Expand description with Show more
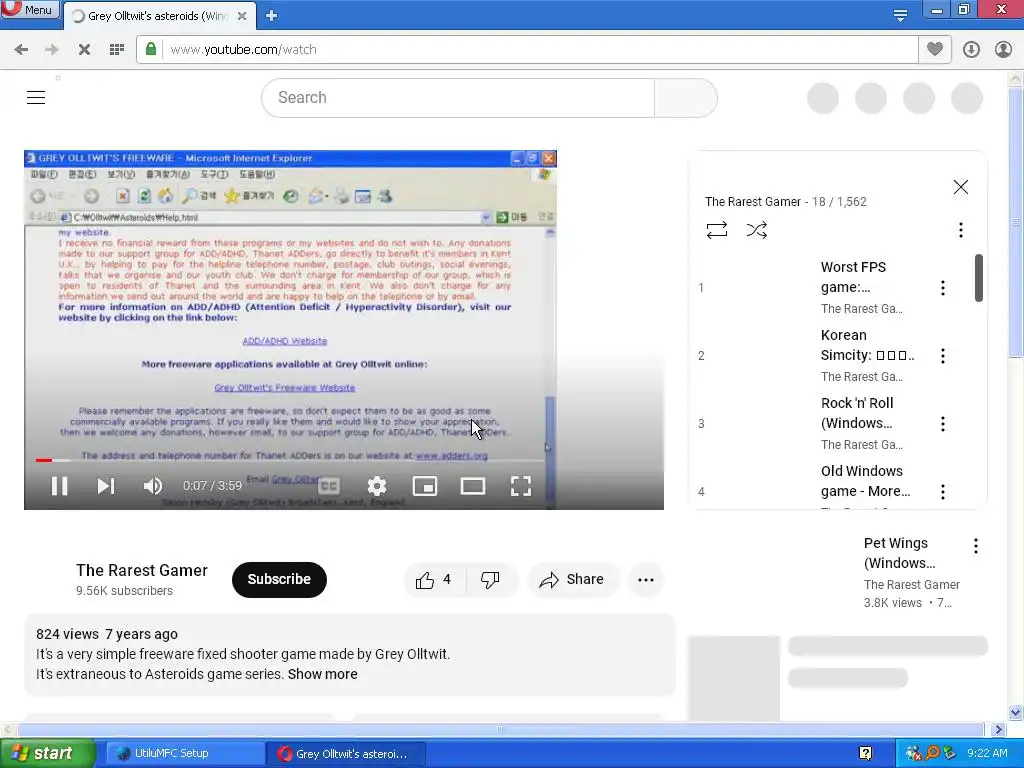1024x768 pixels. coord(323,674)
